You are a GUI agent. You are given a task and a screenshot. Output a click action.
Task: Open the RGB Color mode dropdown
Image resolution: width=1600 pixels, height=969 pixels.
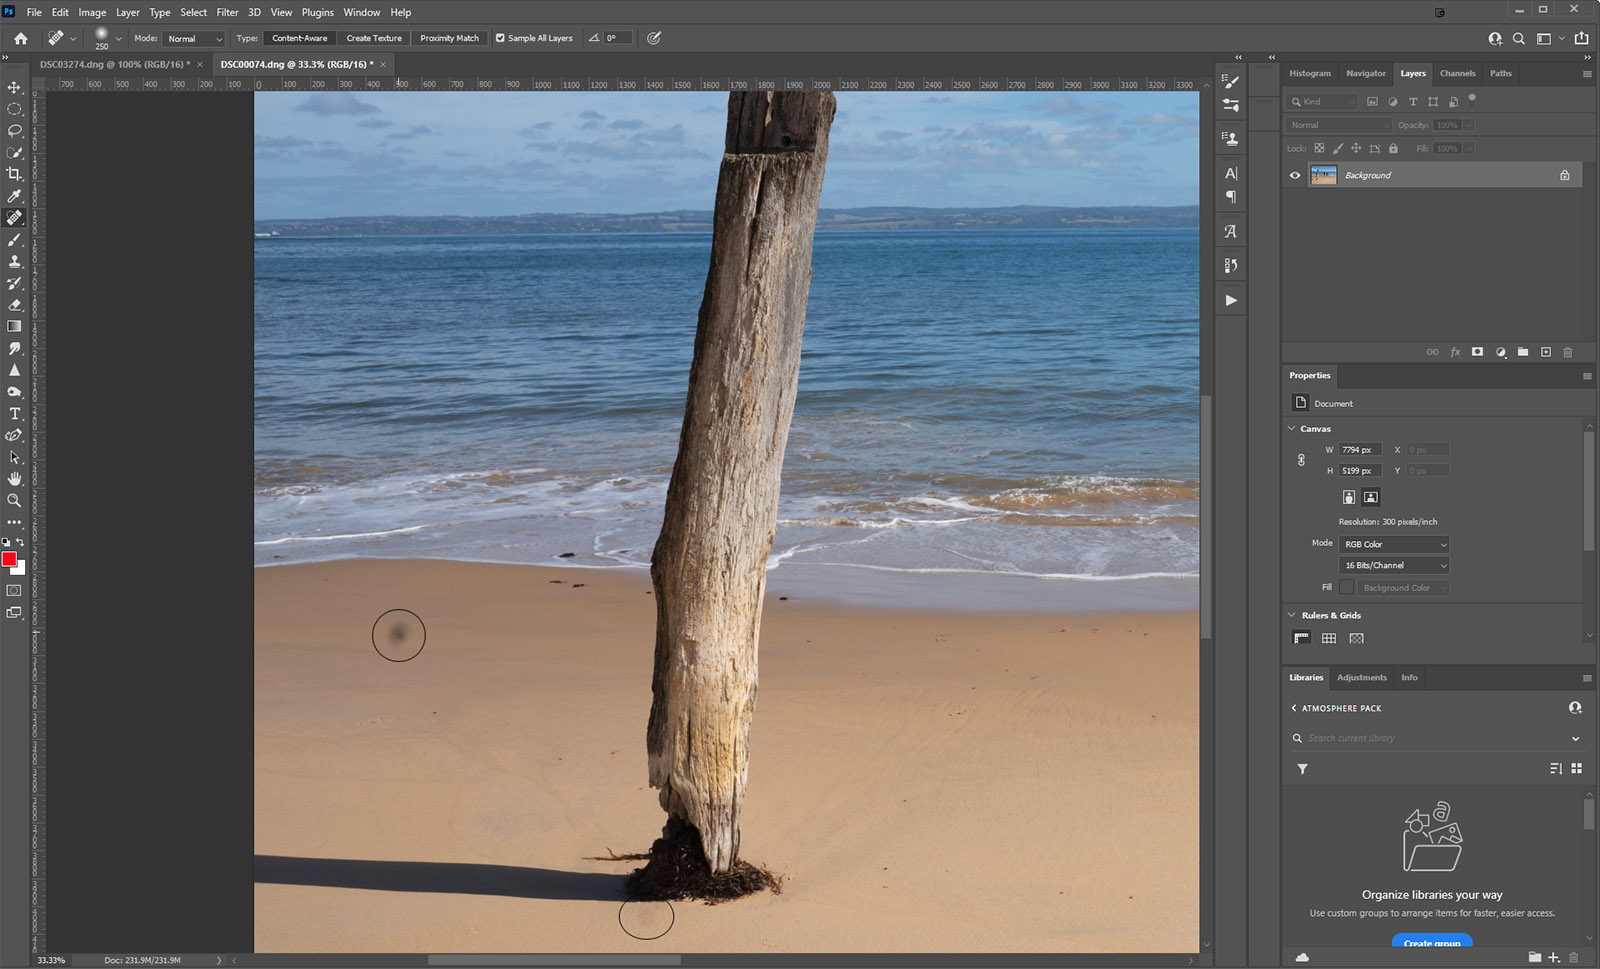pos(1394,544)
